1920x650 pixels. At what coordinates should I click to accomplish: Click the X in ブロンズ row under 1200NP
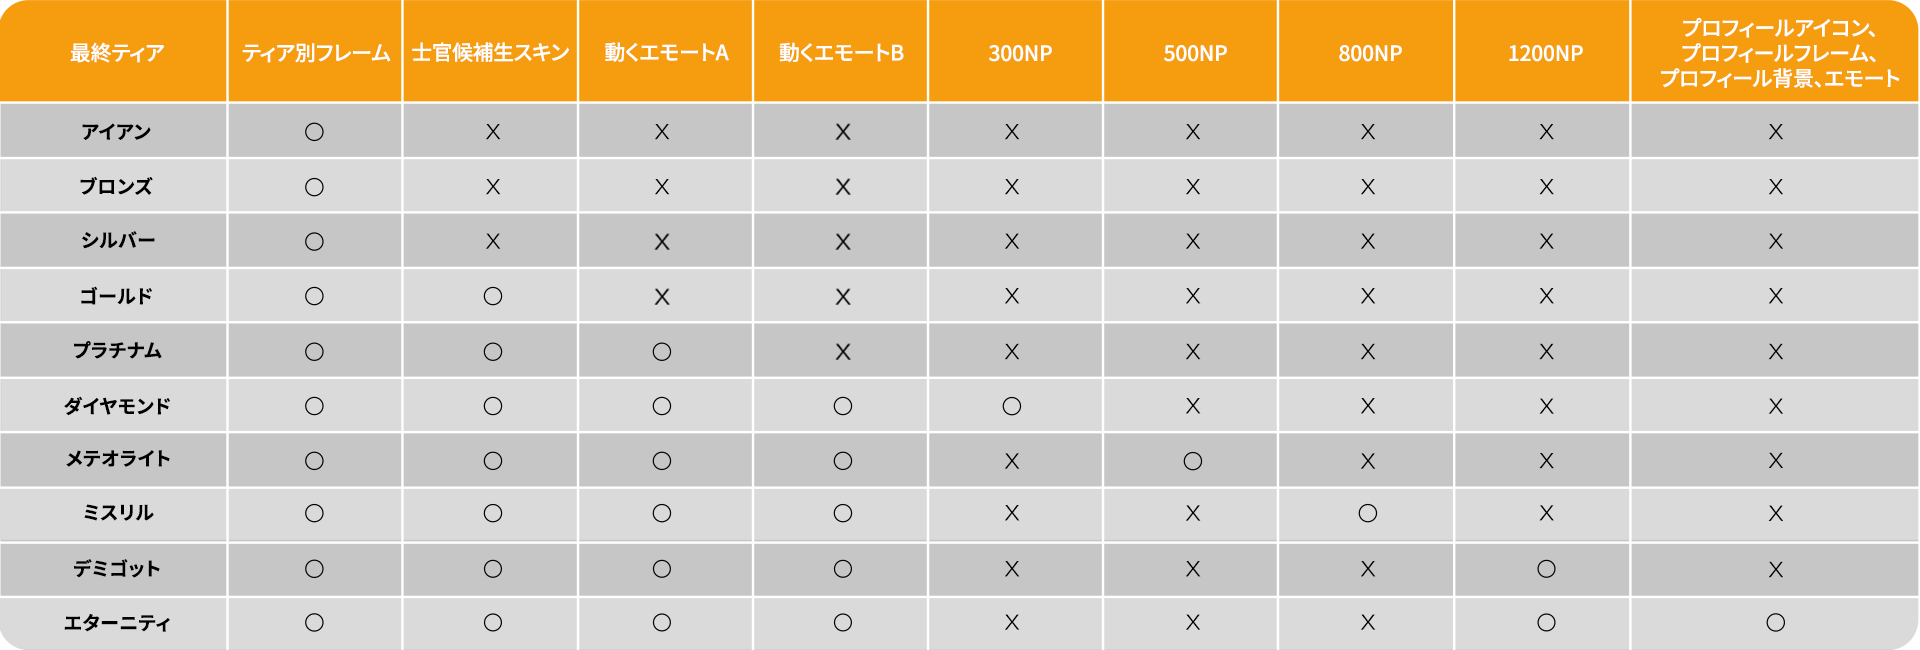click(1546, 187)
